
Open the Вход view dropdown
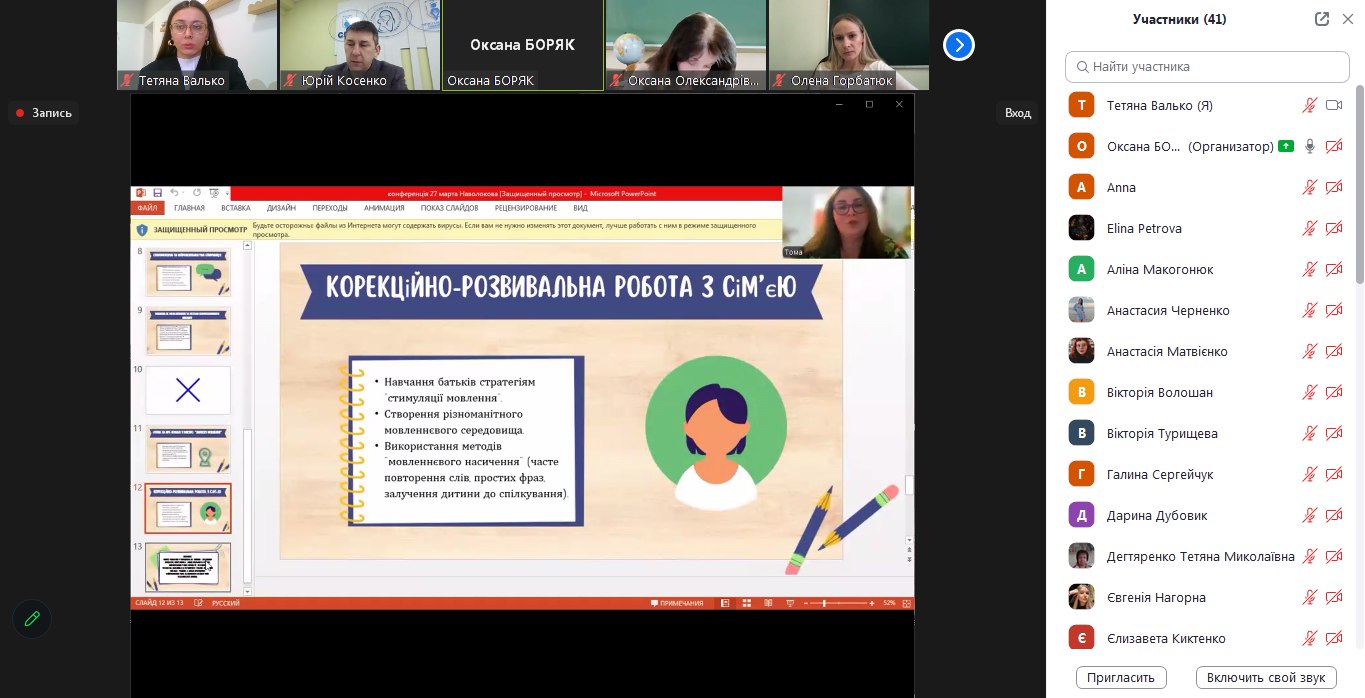point(1017,113)
